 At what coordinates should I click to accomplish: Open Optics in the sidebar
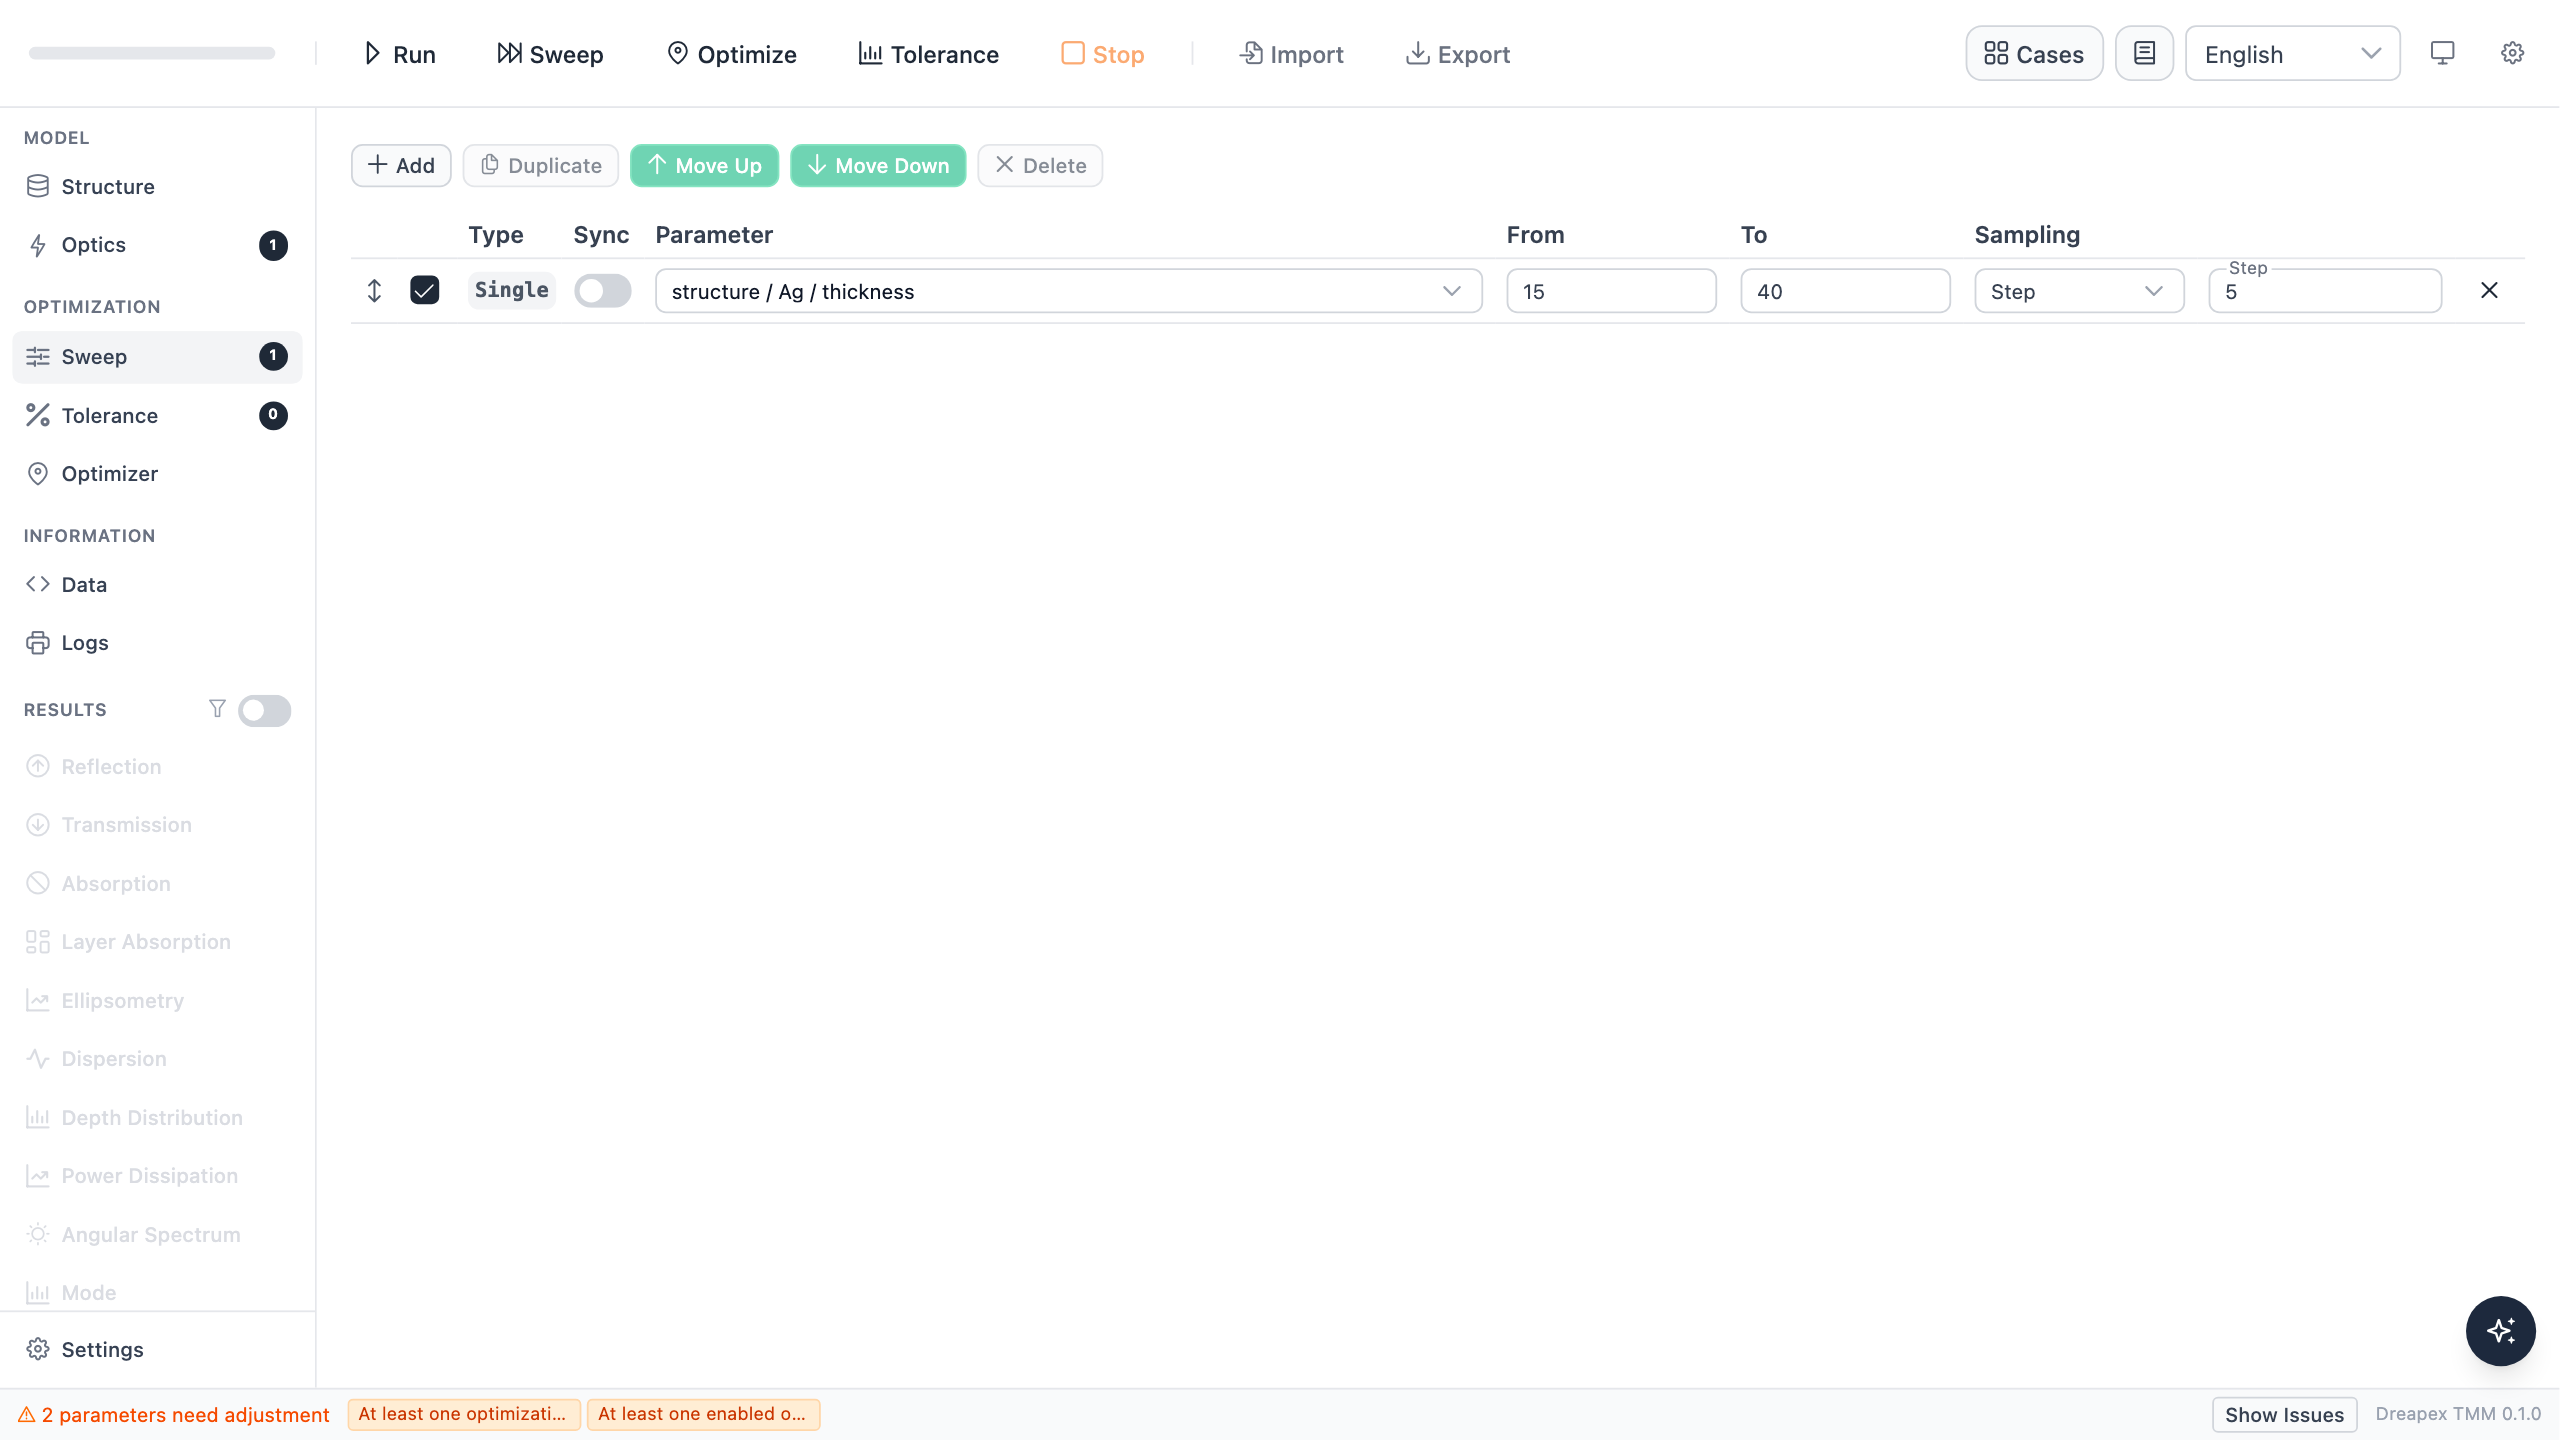tap(157, 245)
